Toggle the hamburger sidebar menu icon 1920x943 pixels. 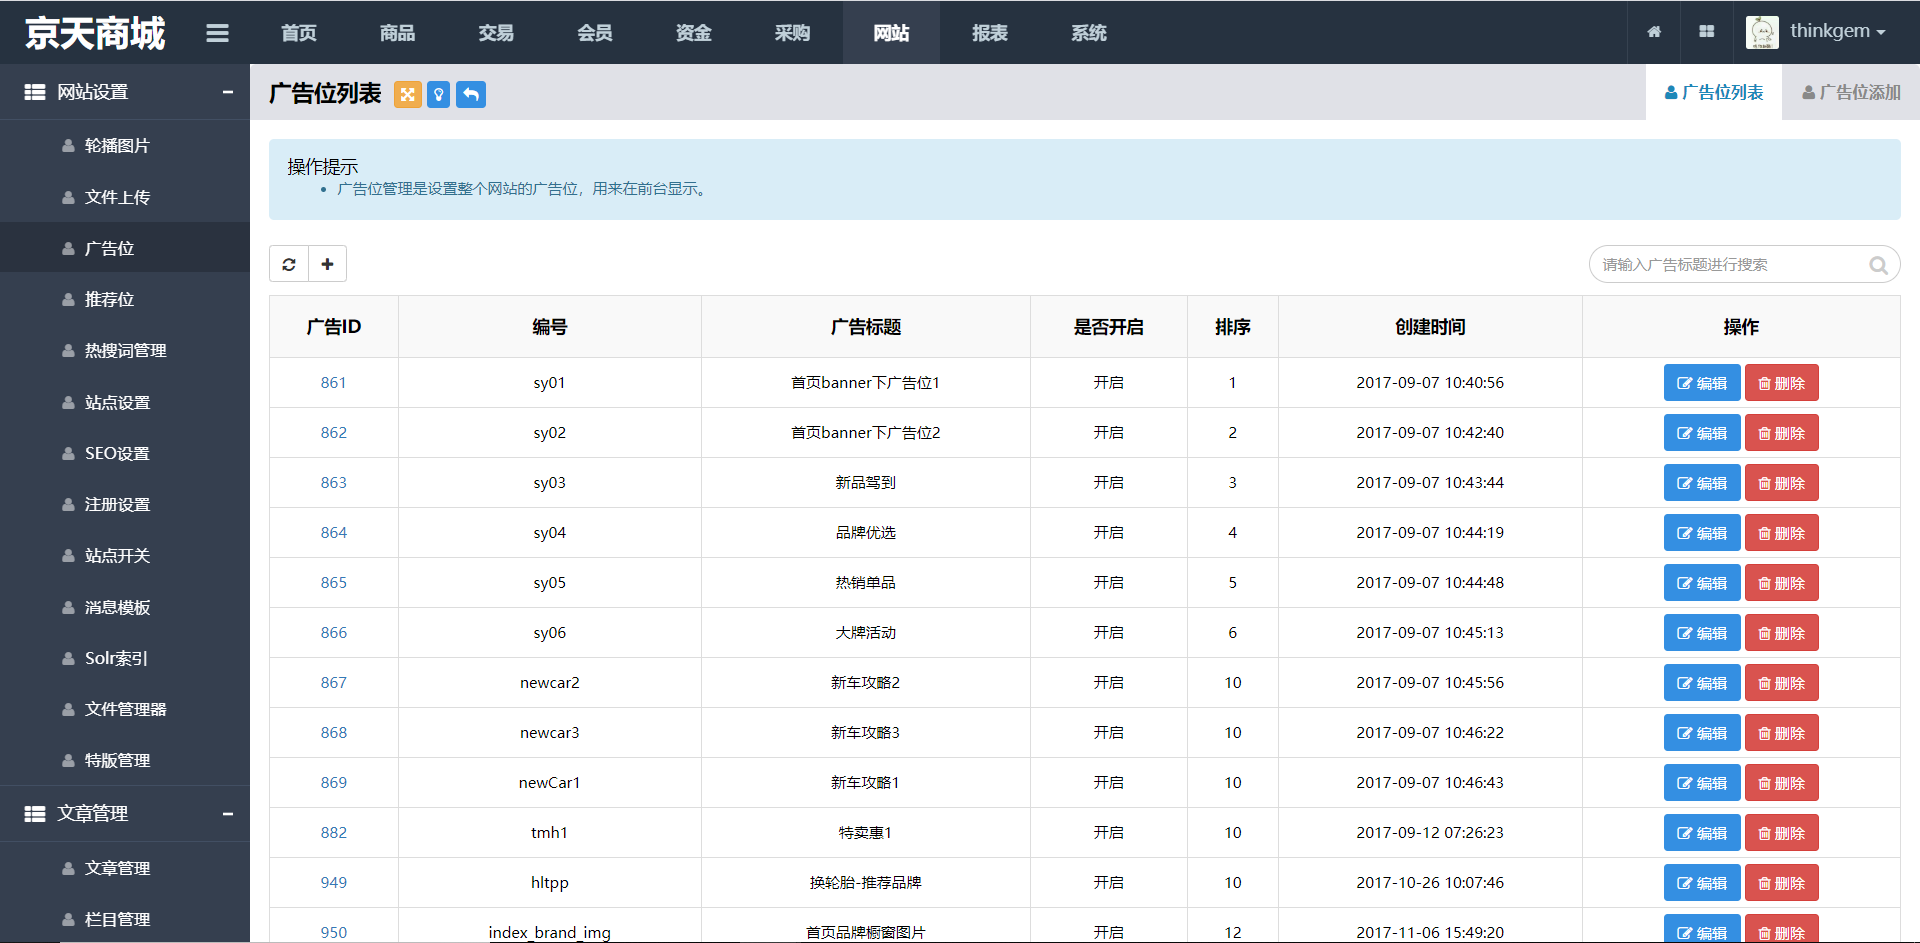pos(217,33)
